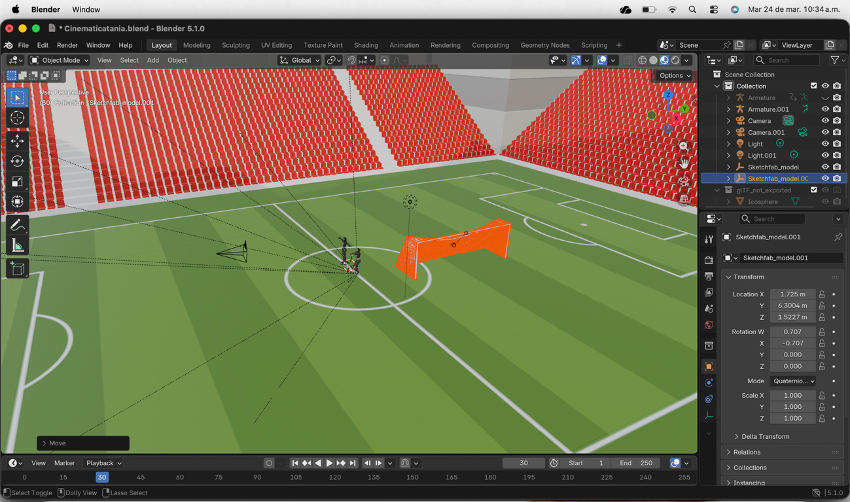Select the Select Box tool
Image resolution: width=850 pixels, height=502 pixels.
coord(17,98)
